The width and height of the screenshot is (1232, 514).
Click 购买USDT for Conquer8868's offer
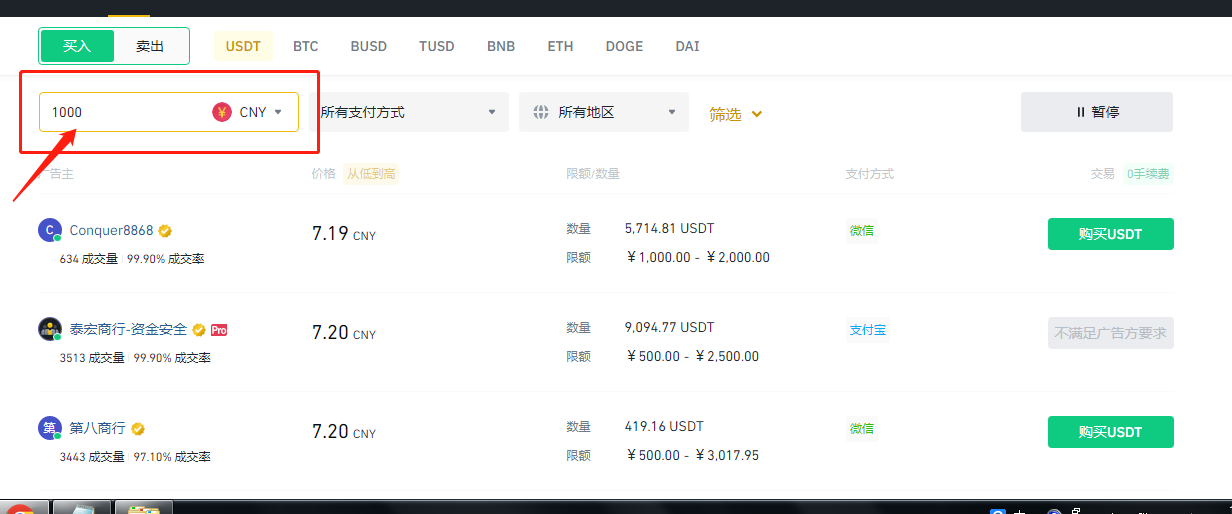click(x=1110, y=234)
